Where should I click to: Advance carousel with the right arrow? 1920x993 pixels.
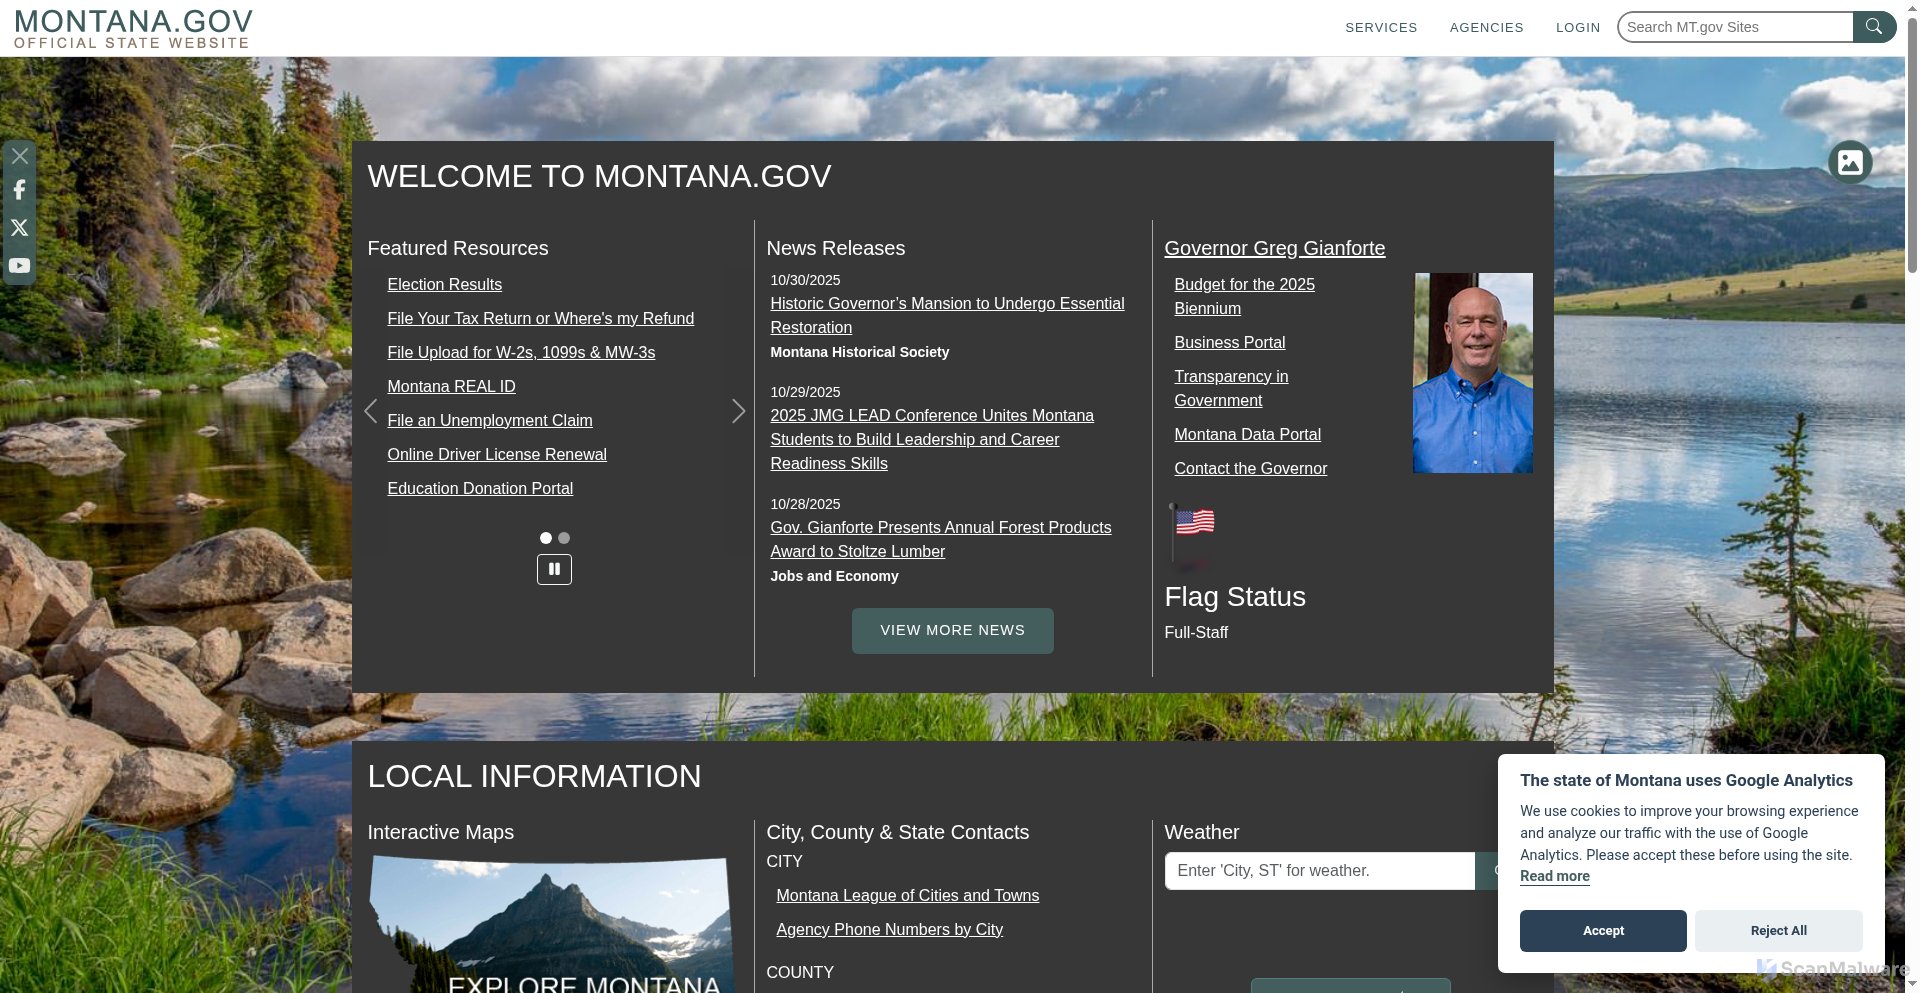738,411
